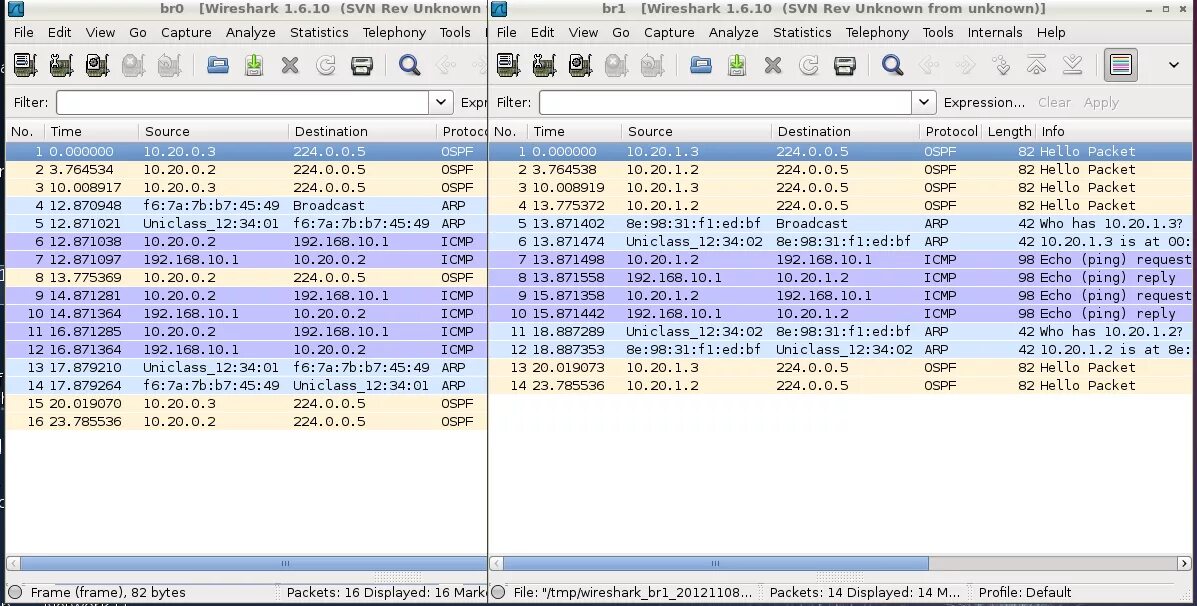Viewport: 1197px width, 606px height.
Task: Select br1 packet 5 ARP from 8e:98:31:f1:ed:bf
Action: [840, 223]
